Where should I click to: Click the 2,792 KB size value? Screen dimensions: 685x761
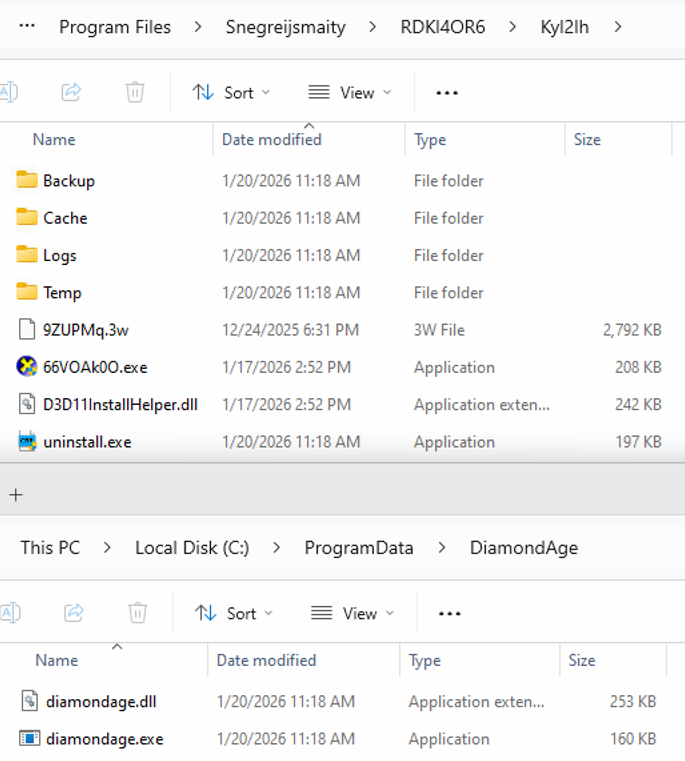632,330
